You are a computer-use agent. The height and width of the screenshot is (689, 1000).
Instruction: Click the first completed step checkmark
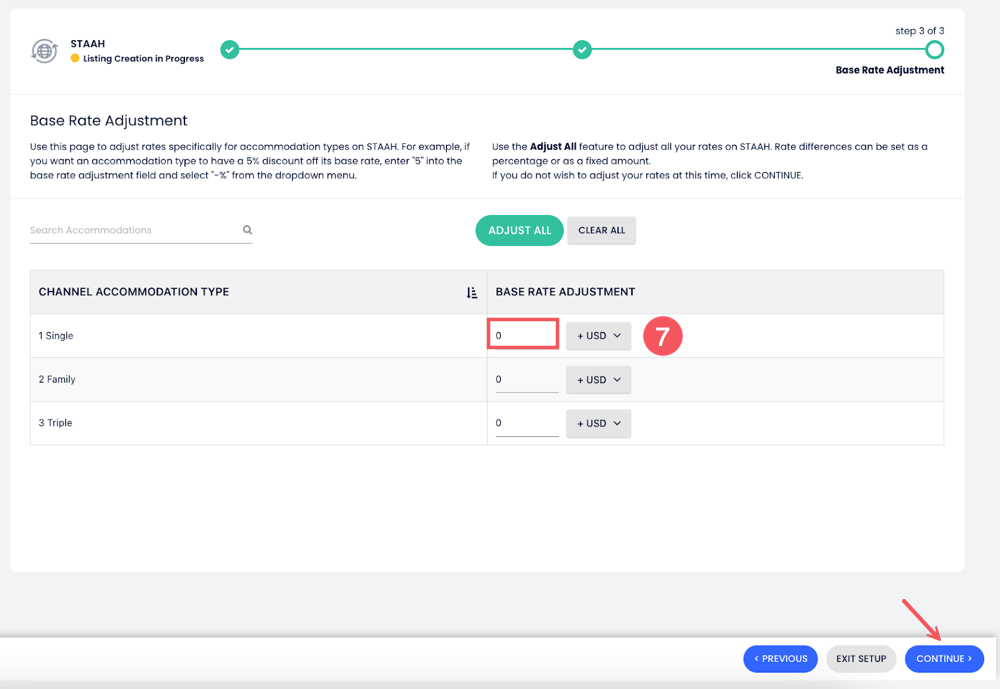[x=230, y=49]
